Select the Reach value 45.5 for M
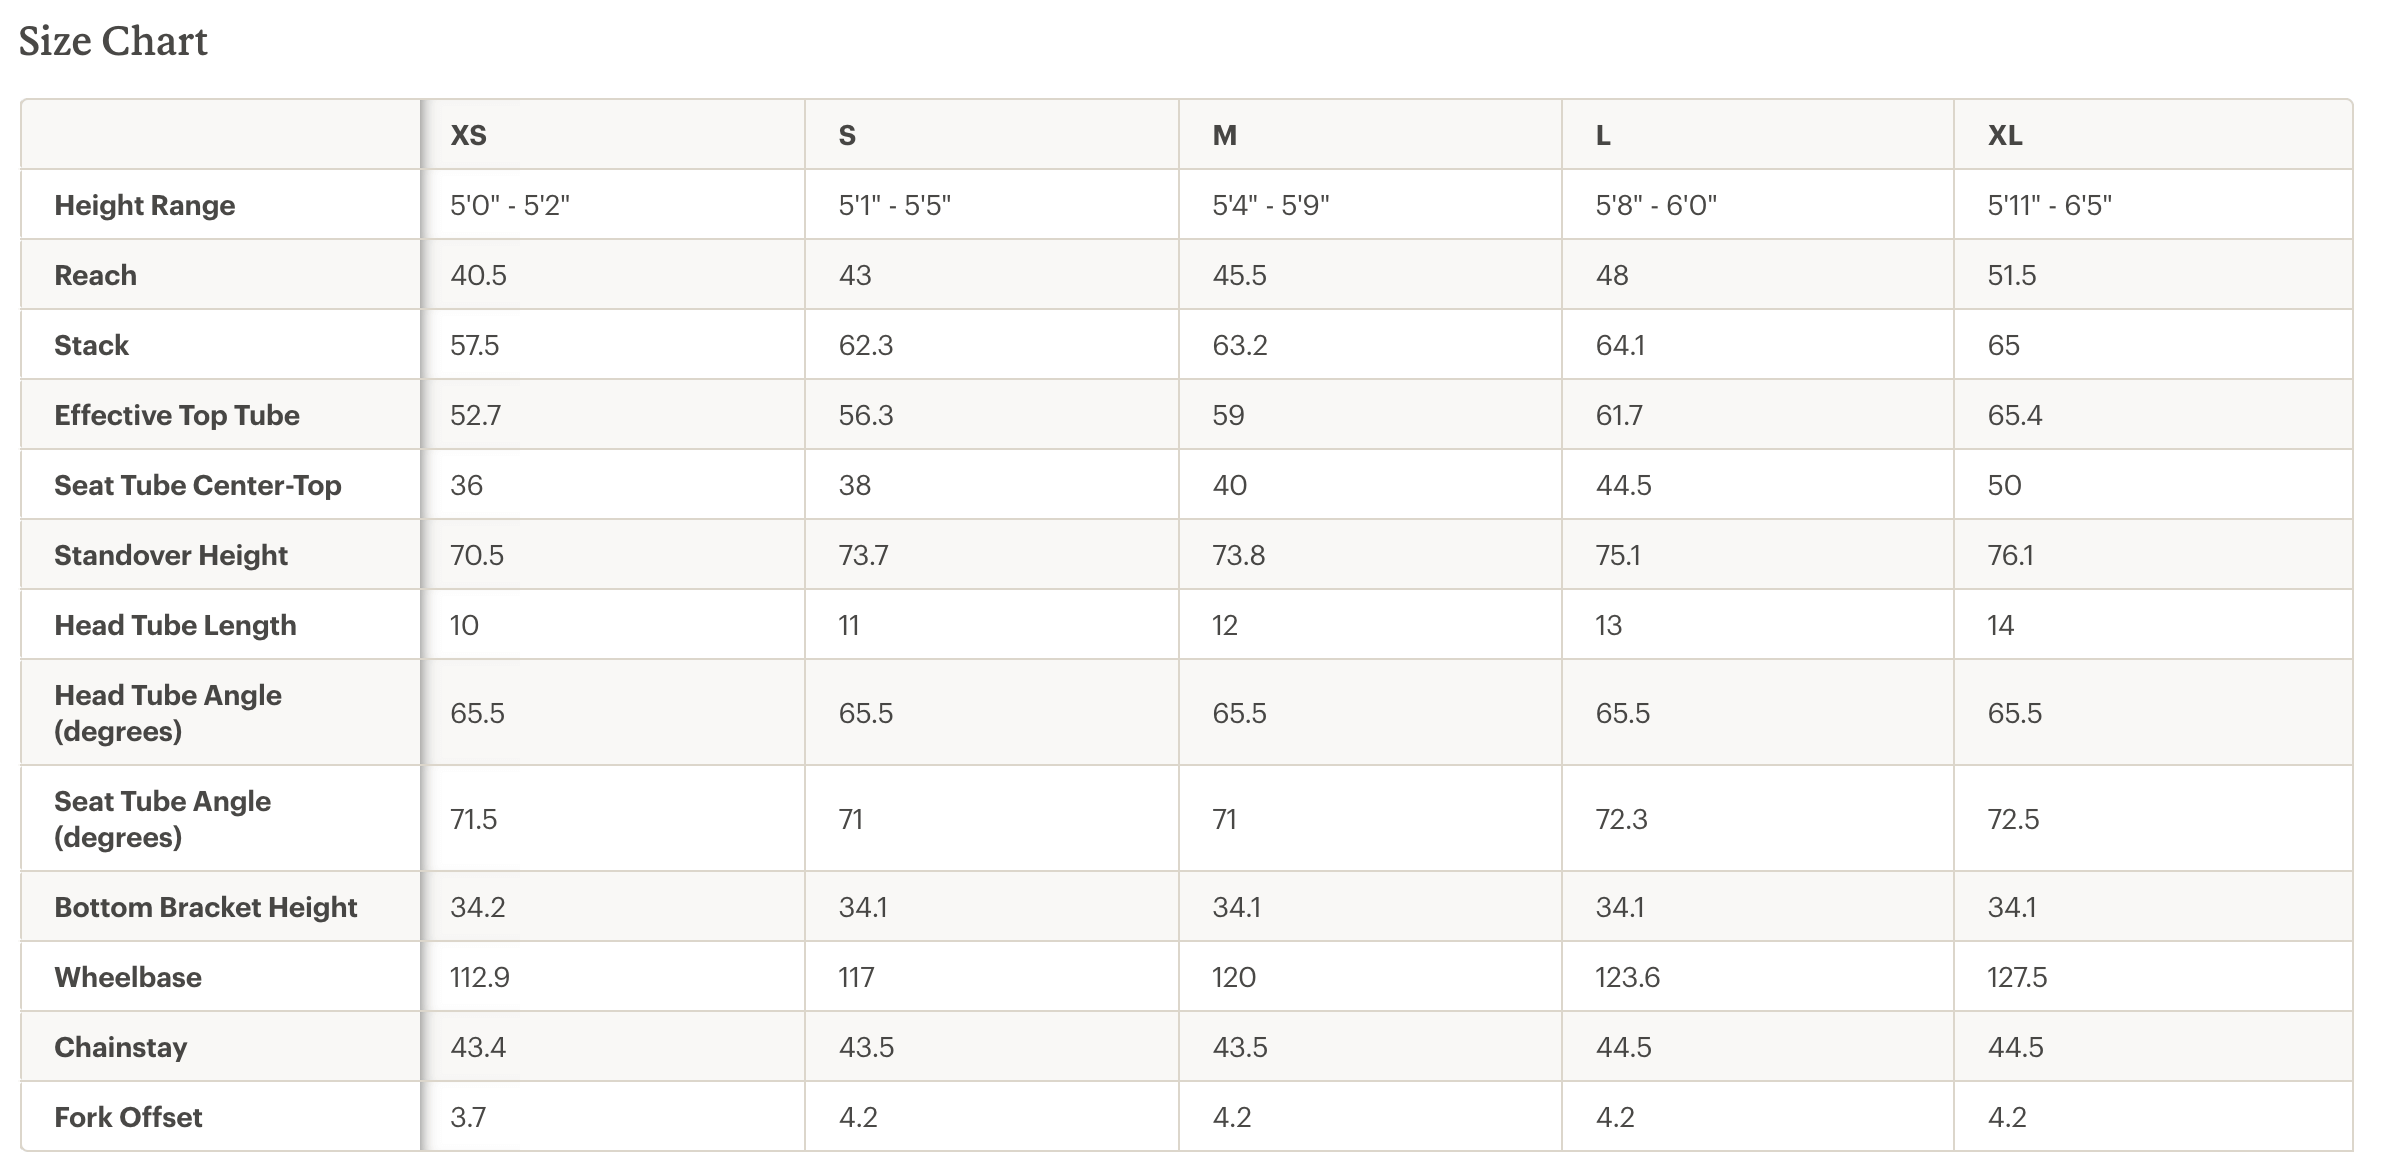Viewport: 2382px width, 1174px height. coord(1239,275)
